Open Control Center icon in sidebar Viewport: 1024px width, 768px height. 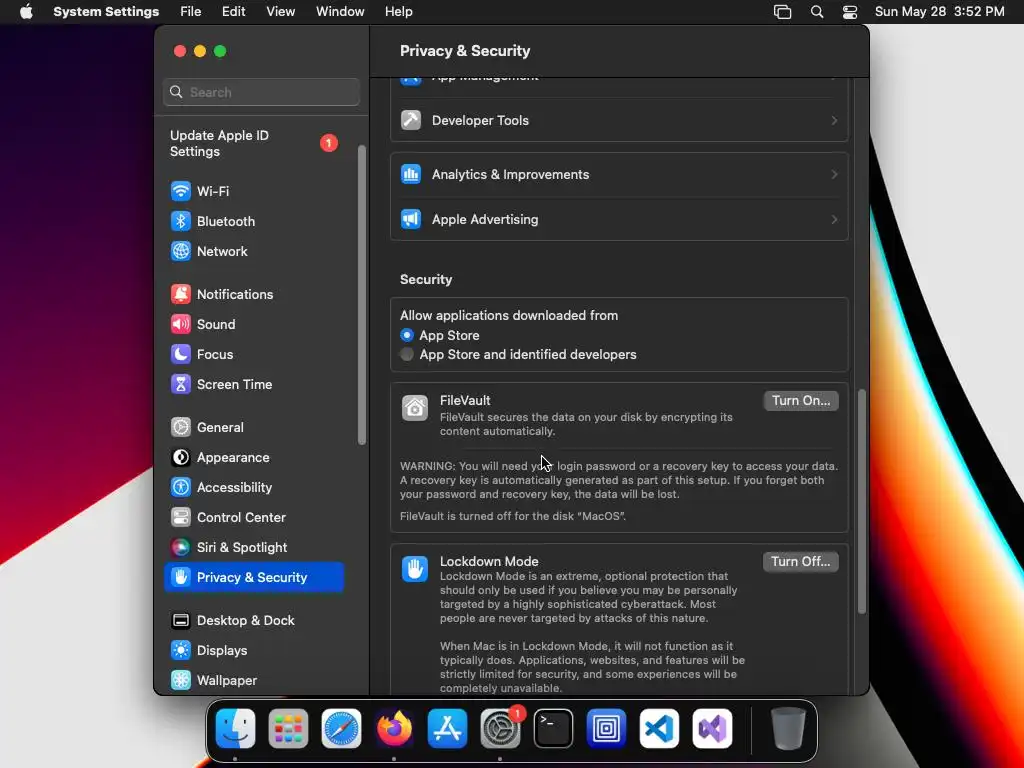[x=181, y=518]
